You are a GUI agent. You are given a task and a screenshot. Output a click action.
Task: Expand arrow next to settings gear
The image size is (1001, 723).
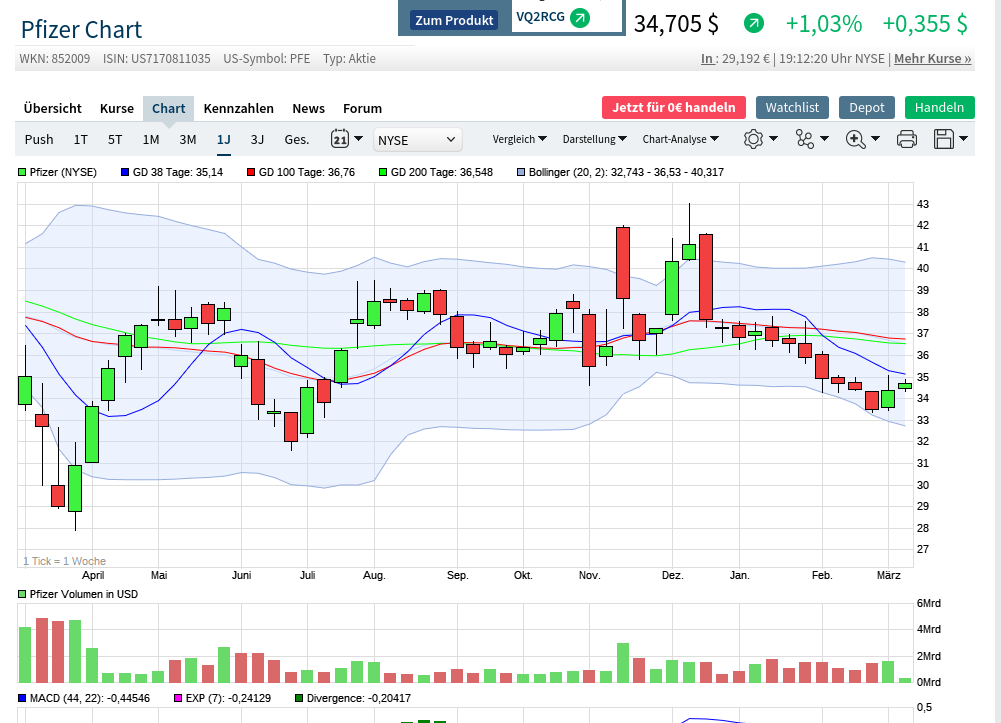point(773,138)
